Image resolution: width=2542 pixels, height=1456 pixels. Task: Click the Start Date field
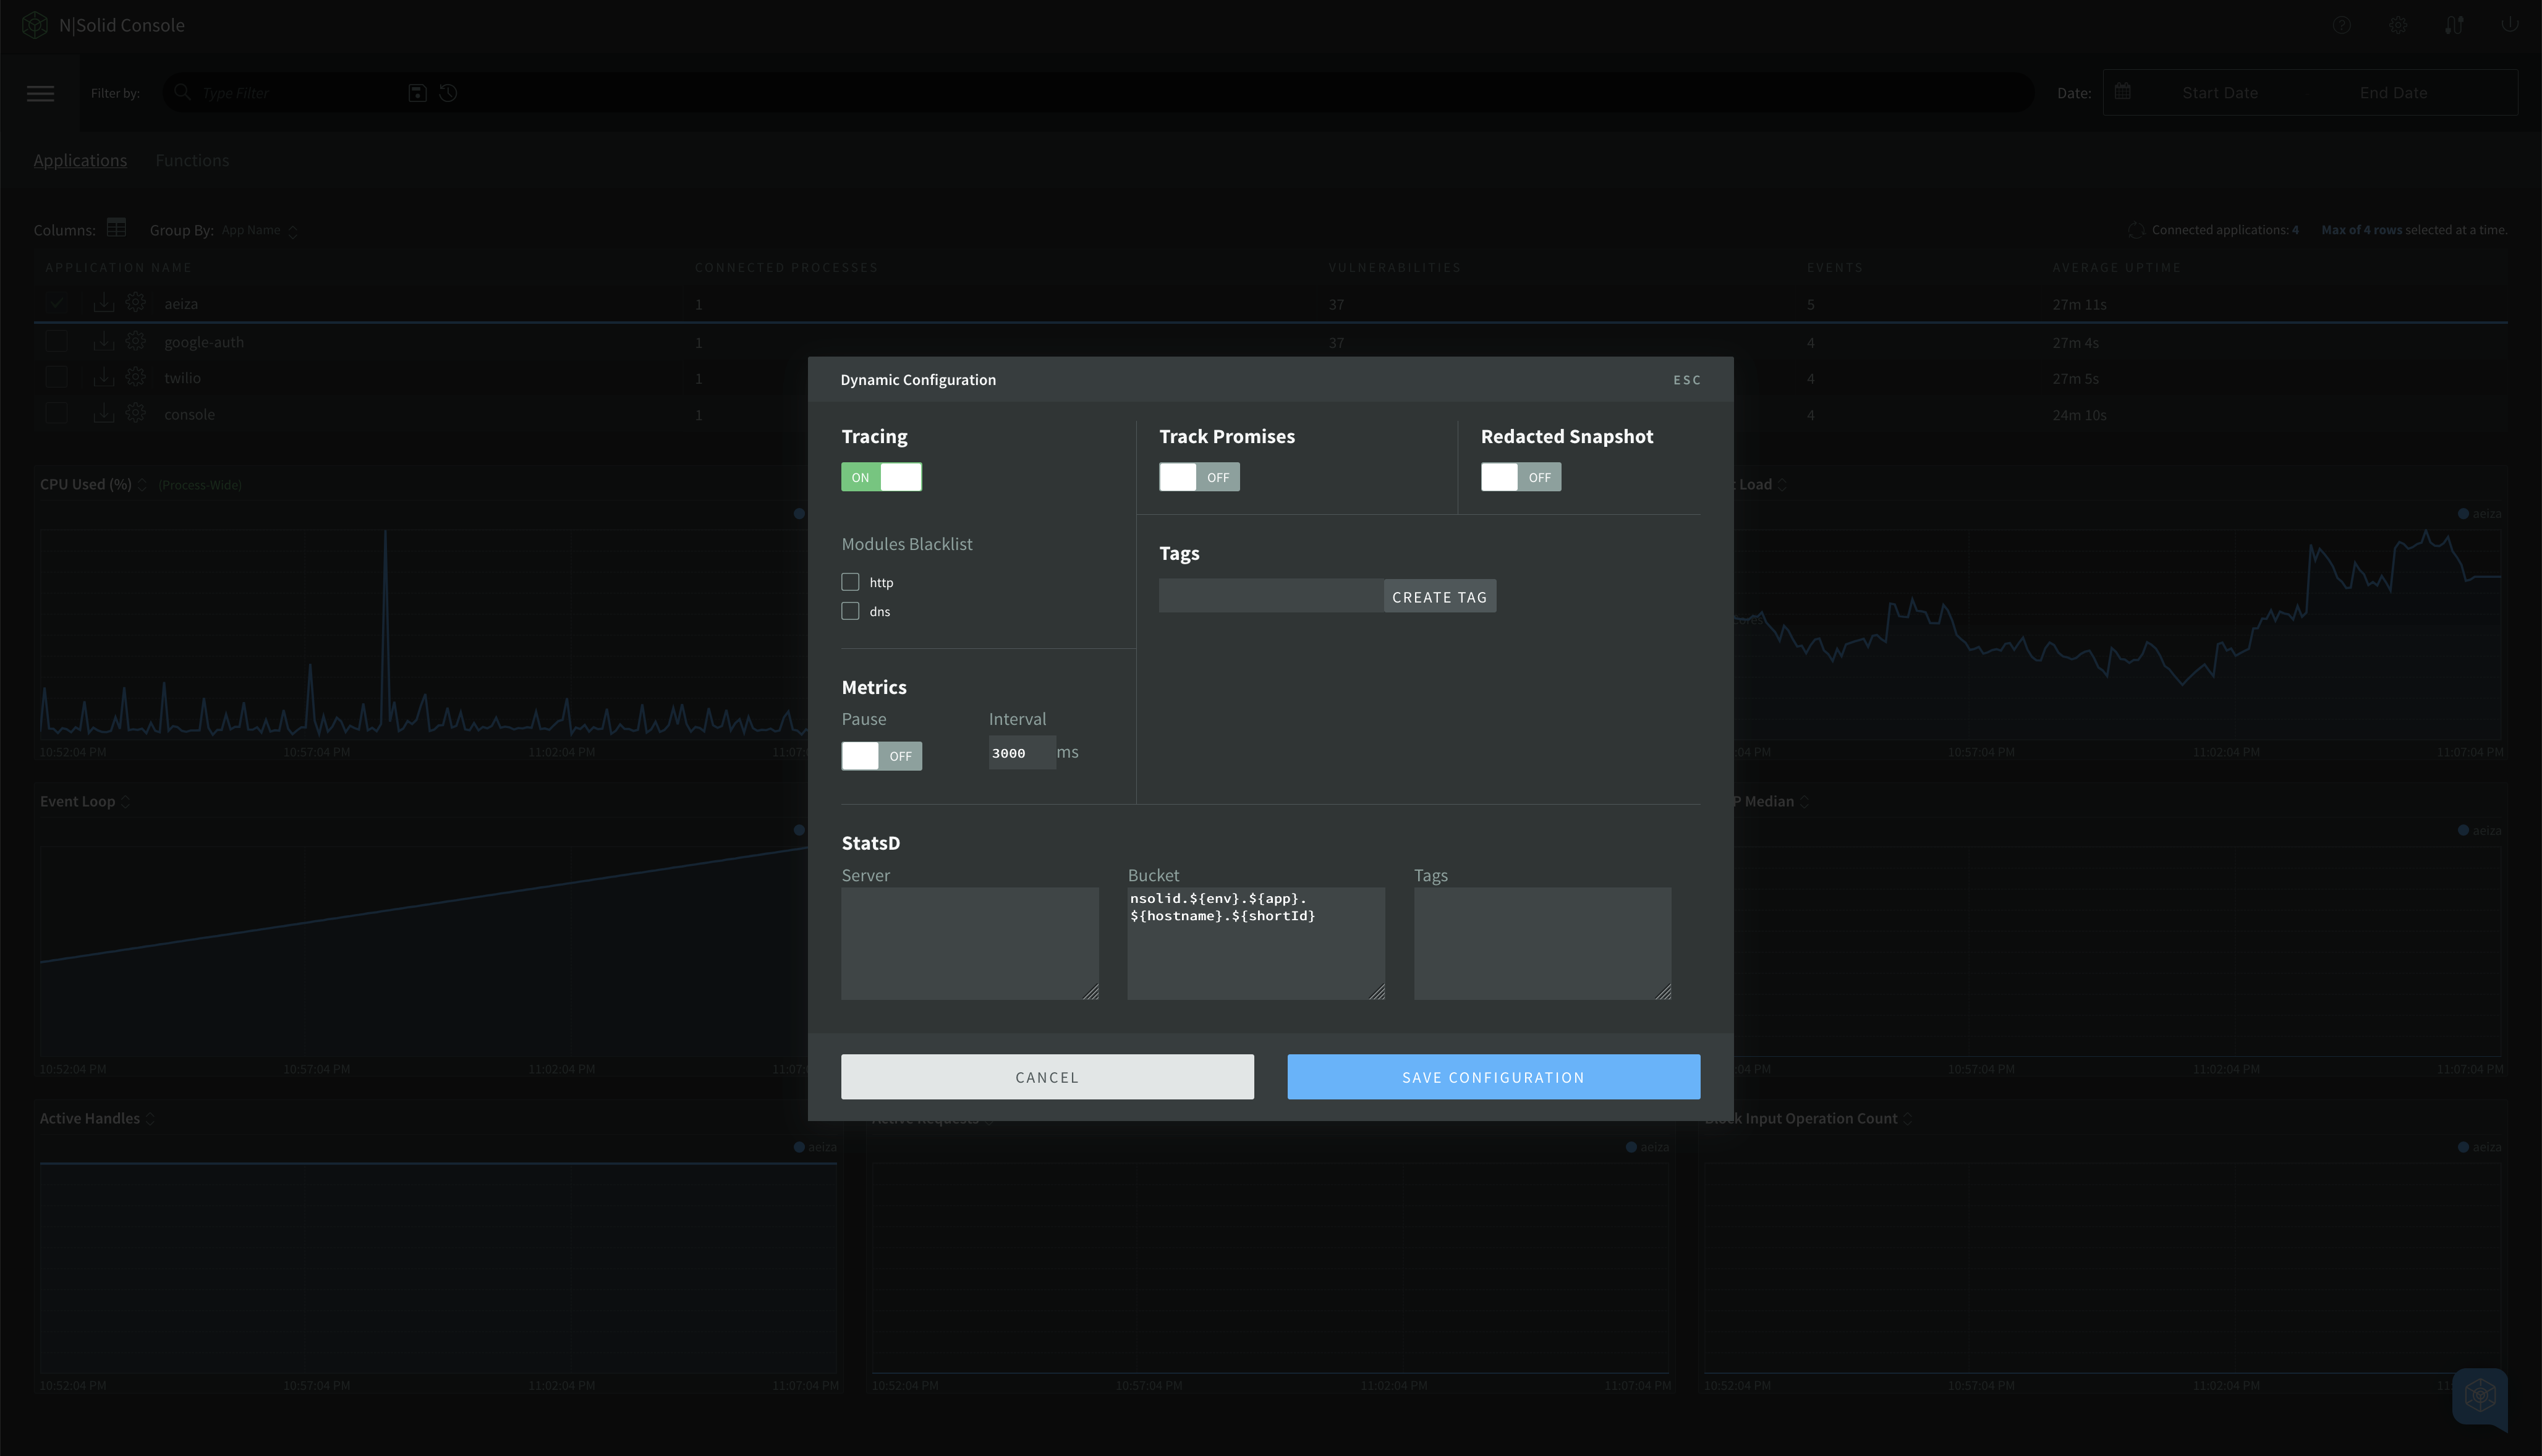coord(2220,93)
